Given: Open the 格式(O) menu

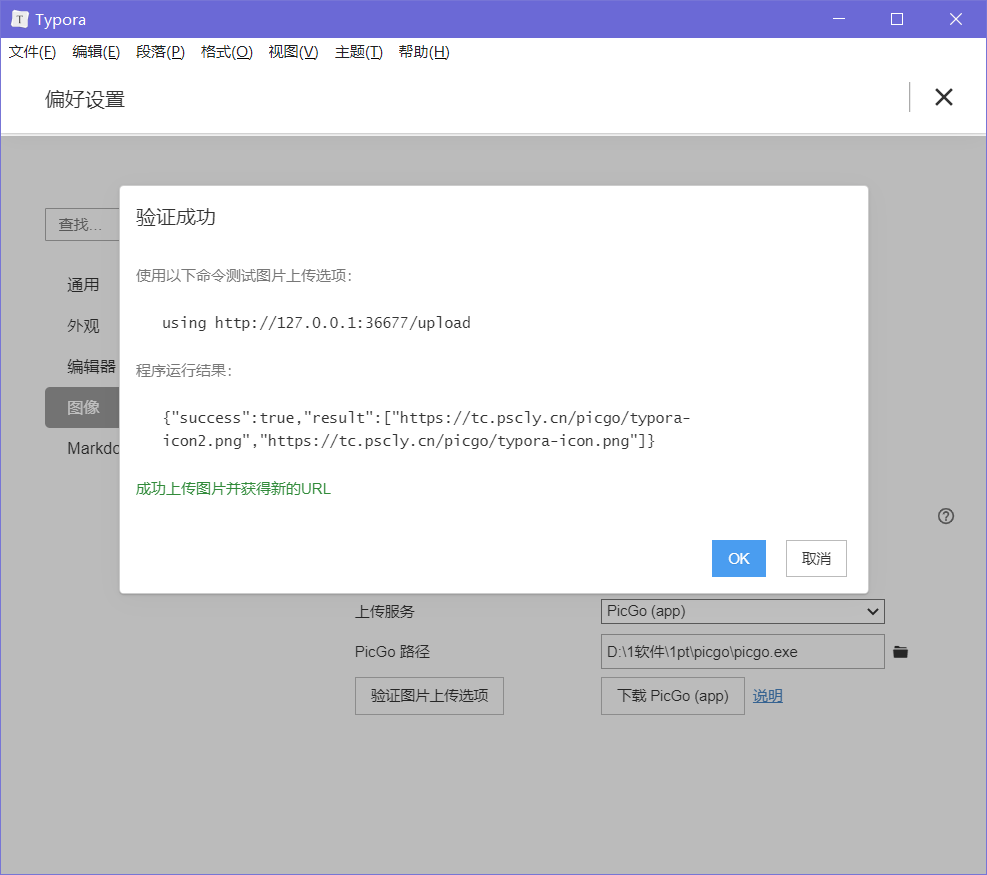Looking at the screenshot, I should 227,52.
